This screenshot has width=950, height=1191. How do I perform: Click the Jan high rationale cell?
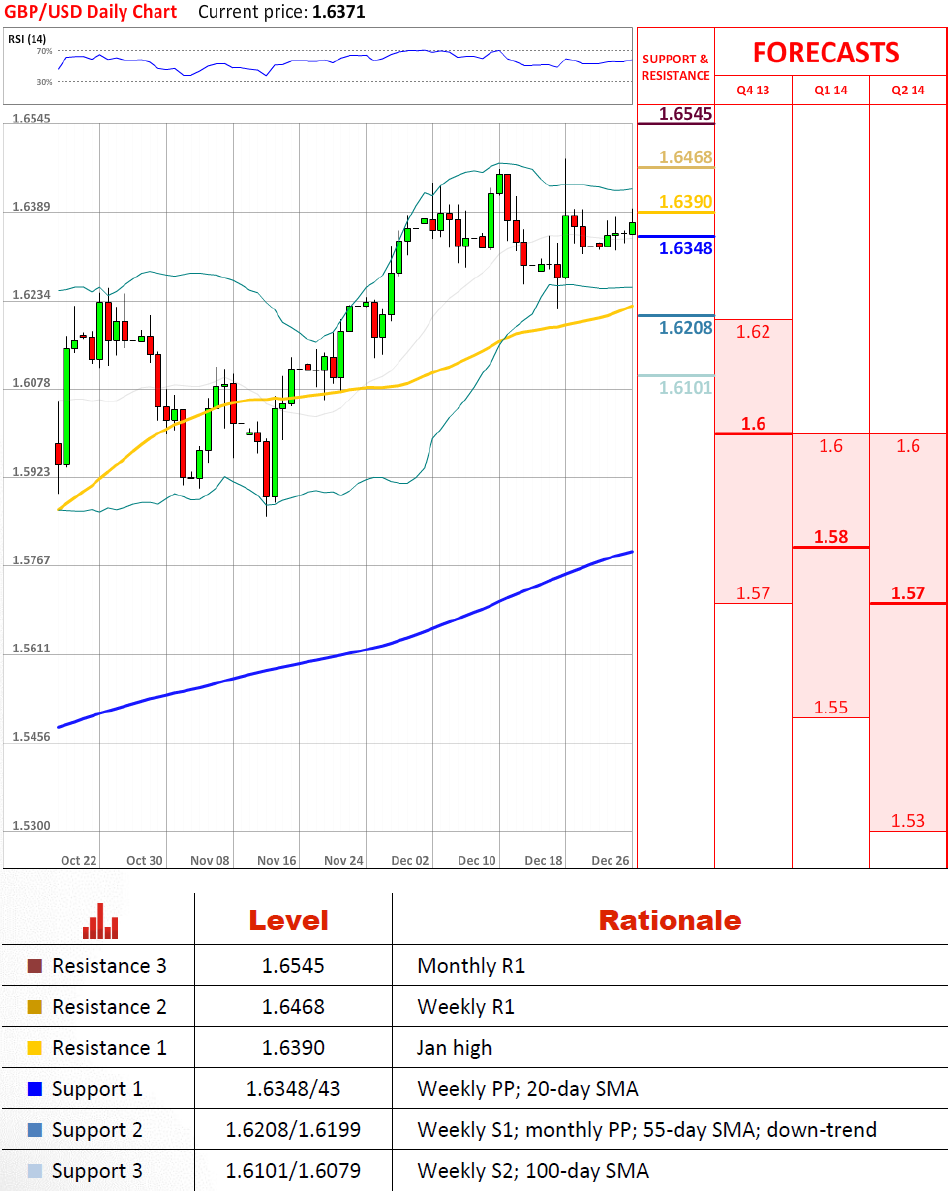[454, 1048]
